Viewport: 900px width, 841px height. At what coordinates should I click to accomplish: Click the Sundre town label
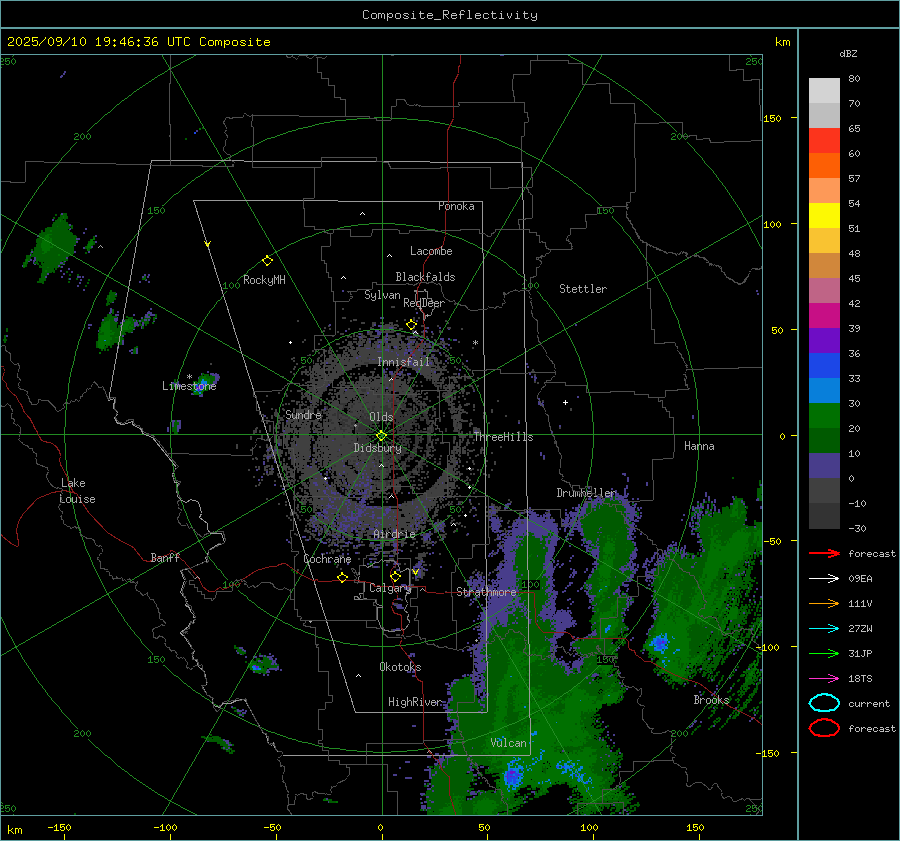coord(303,414)
